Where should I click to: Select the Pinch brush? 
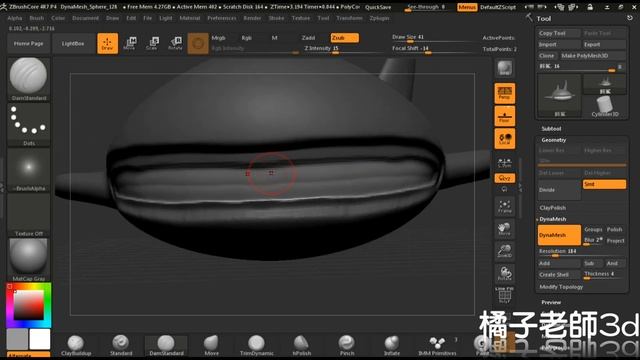pos(347,345)
